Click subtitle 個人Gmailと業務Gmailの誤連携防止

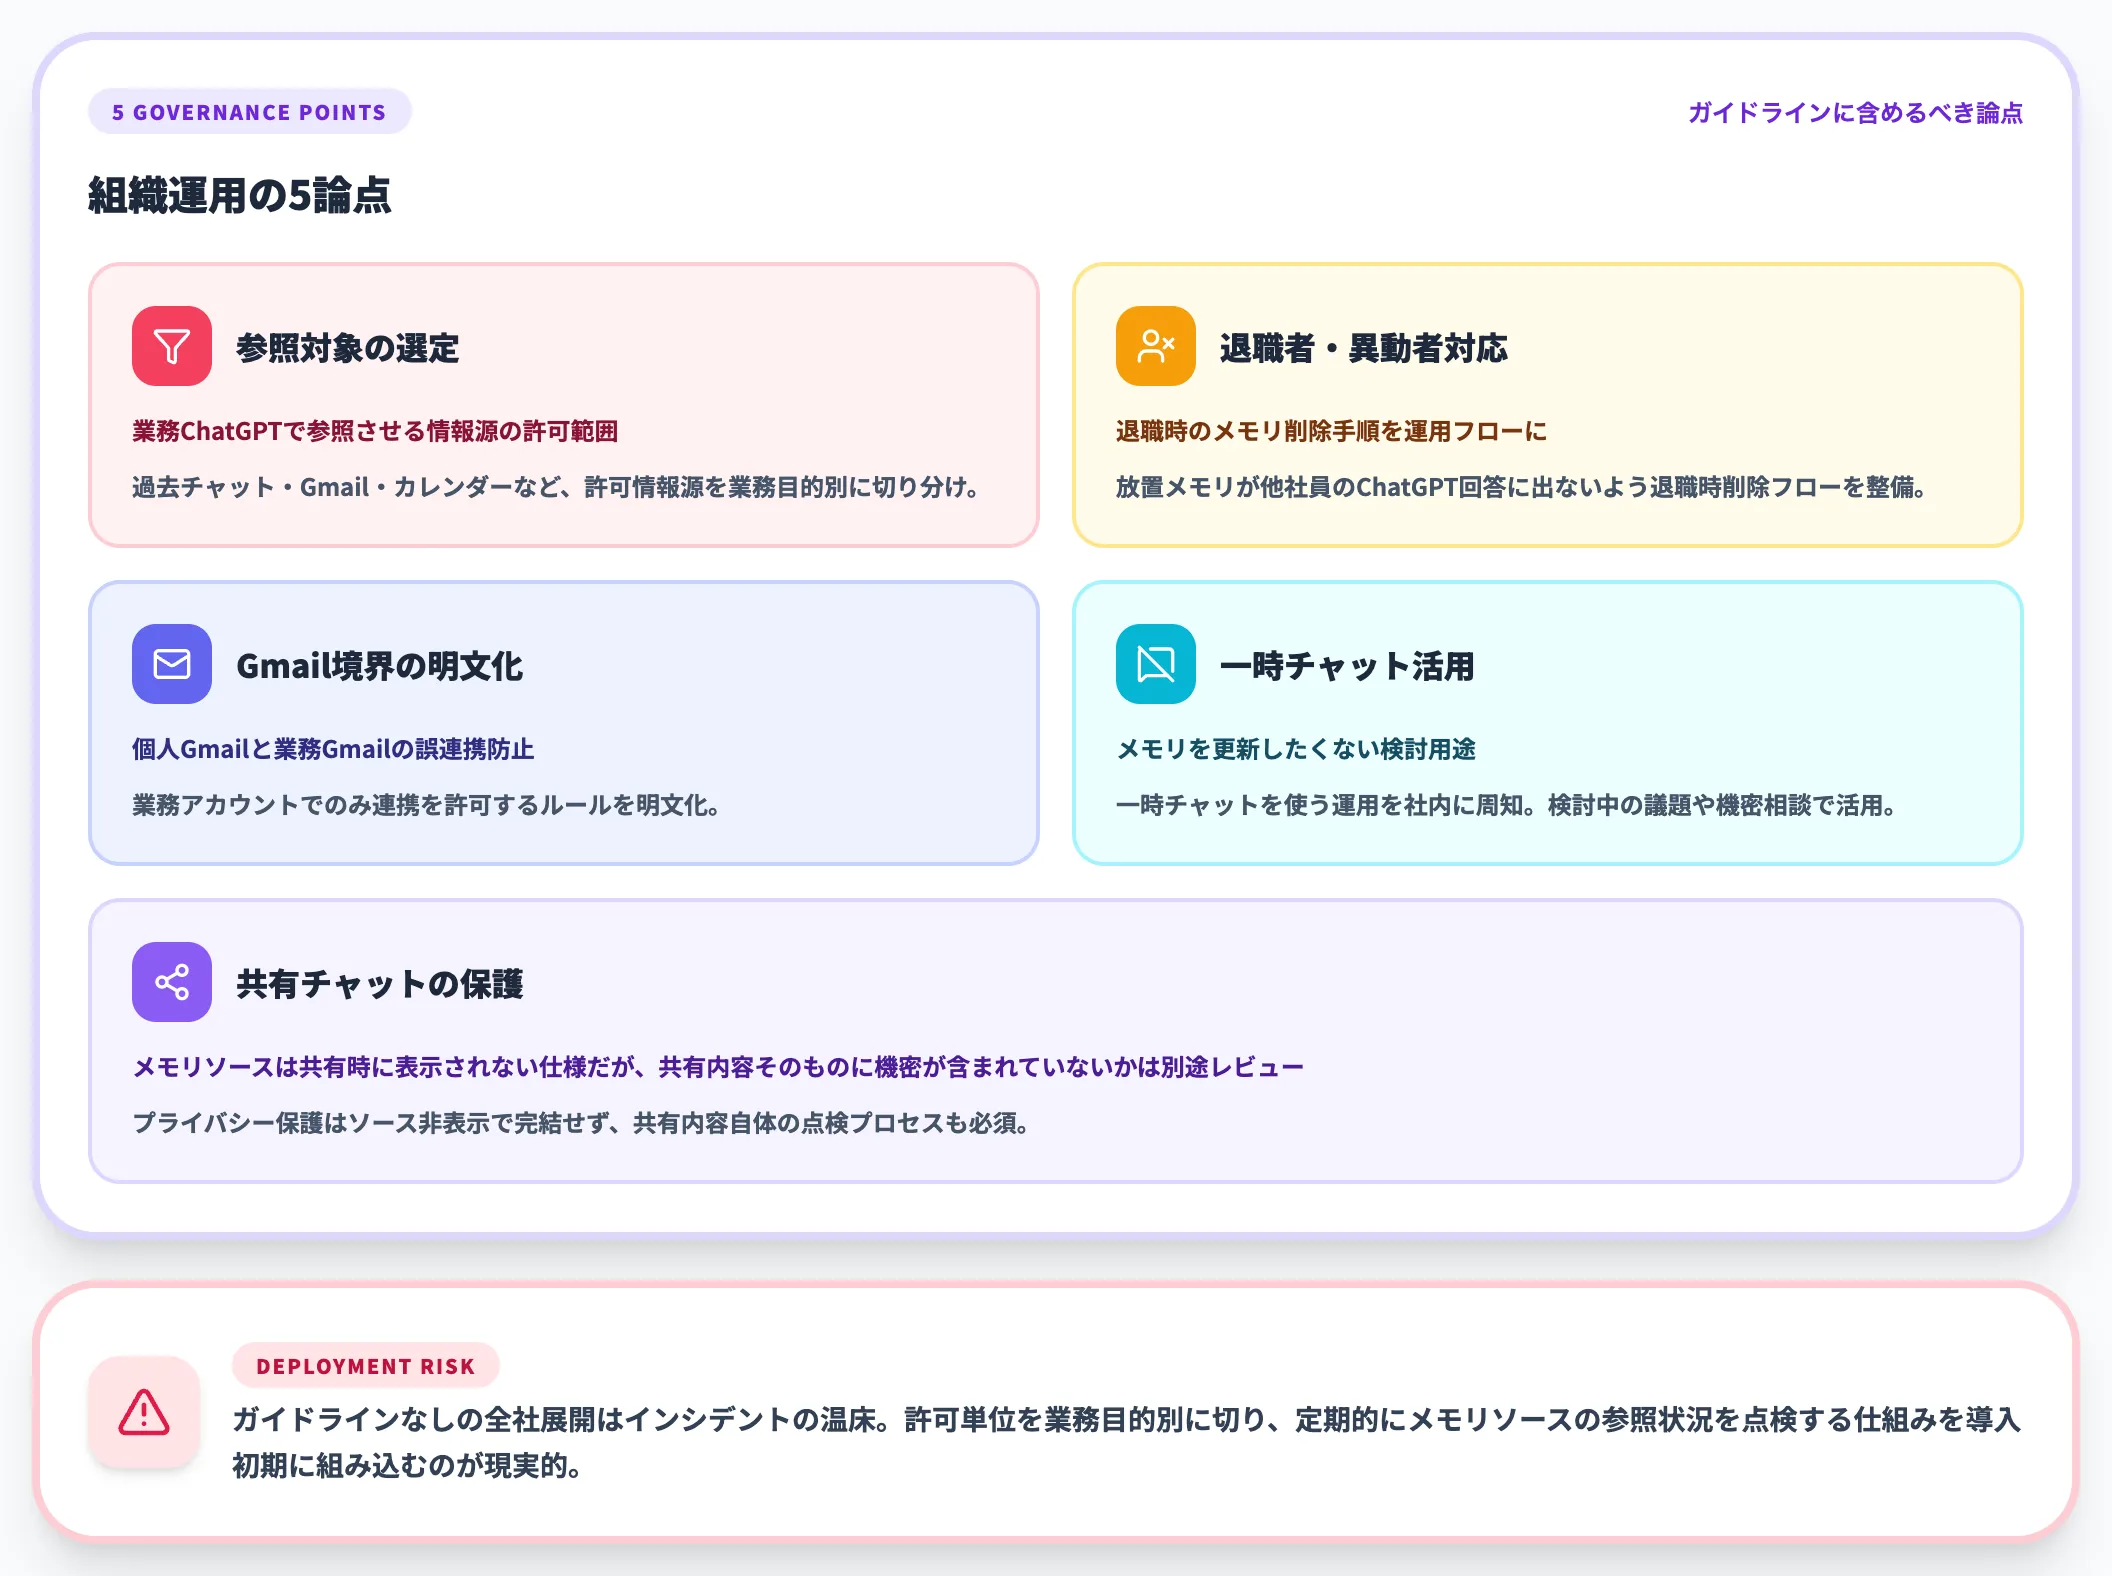tap(333, 749)
